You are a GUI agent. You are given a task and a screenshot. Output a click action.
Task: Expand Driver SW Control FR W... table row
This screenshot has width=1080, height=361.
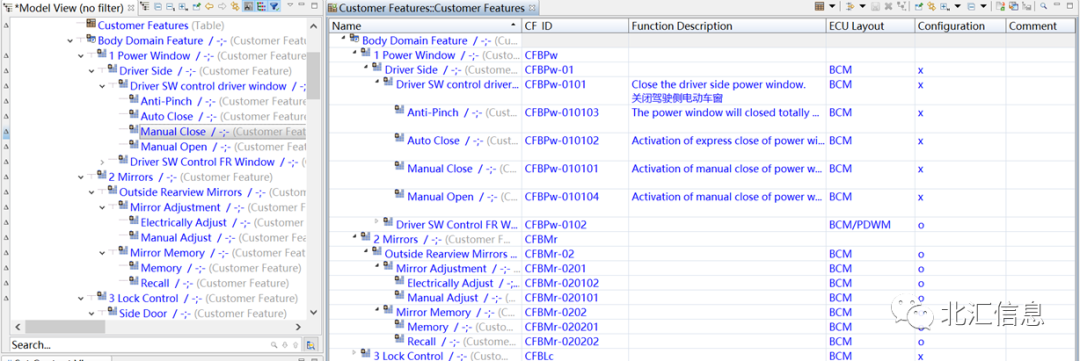click(x=377, y=221)
